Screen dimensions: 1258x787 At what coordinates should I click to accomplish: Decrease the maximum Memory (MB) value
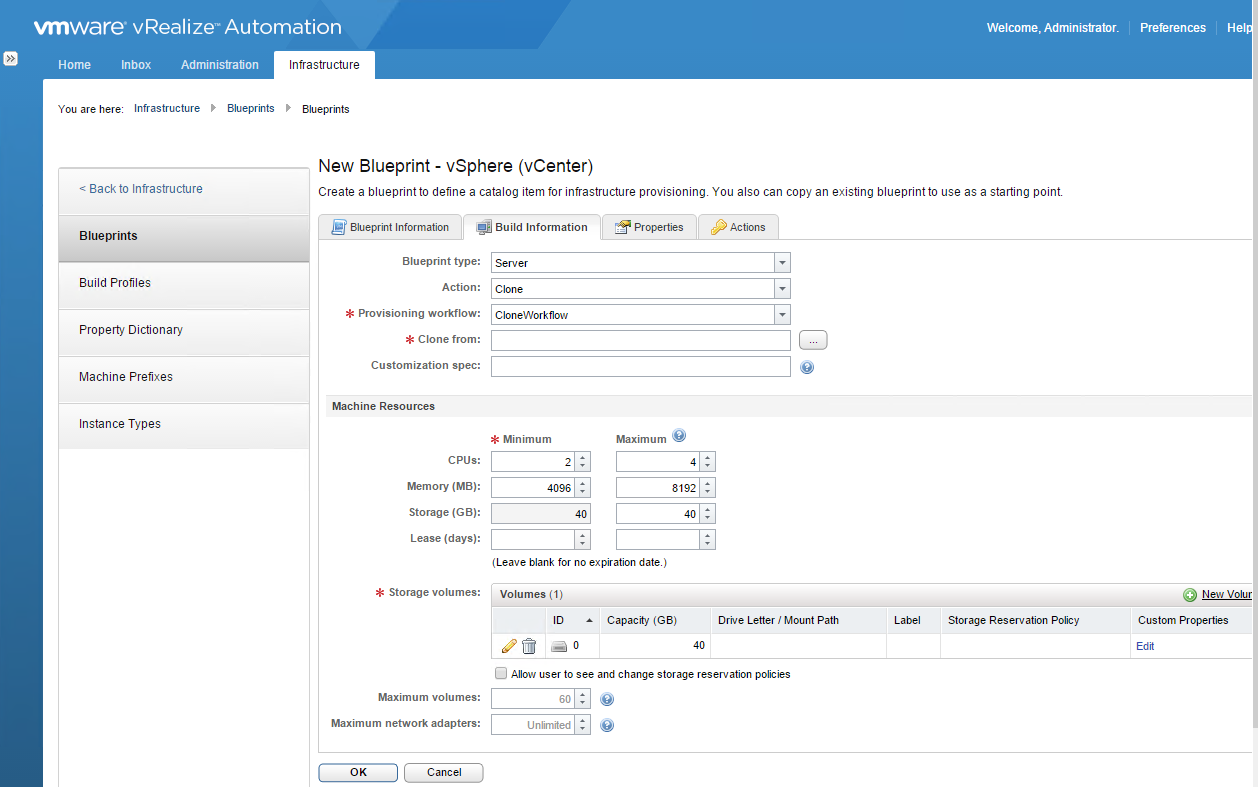point(707,493)
